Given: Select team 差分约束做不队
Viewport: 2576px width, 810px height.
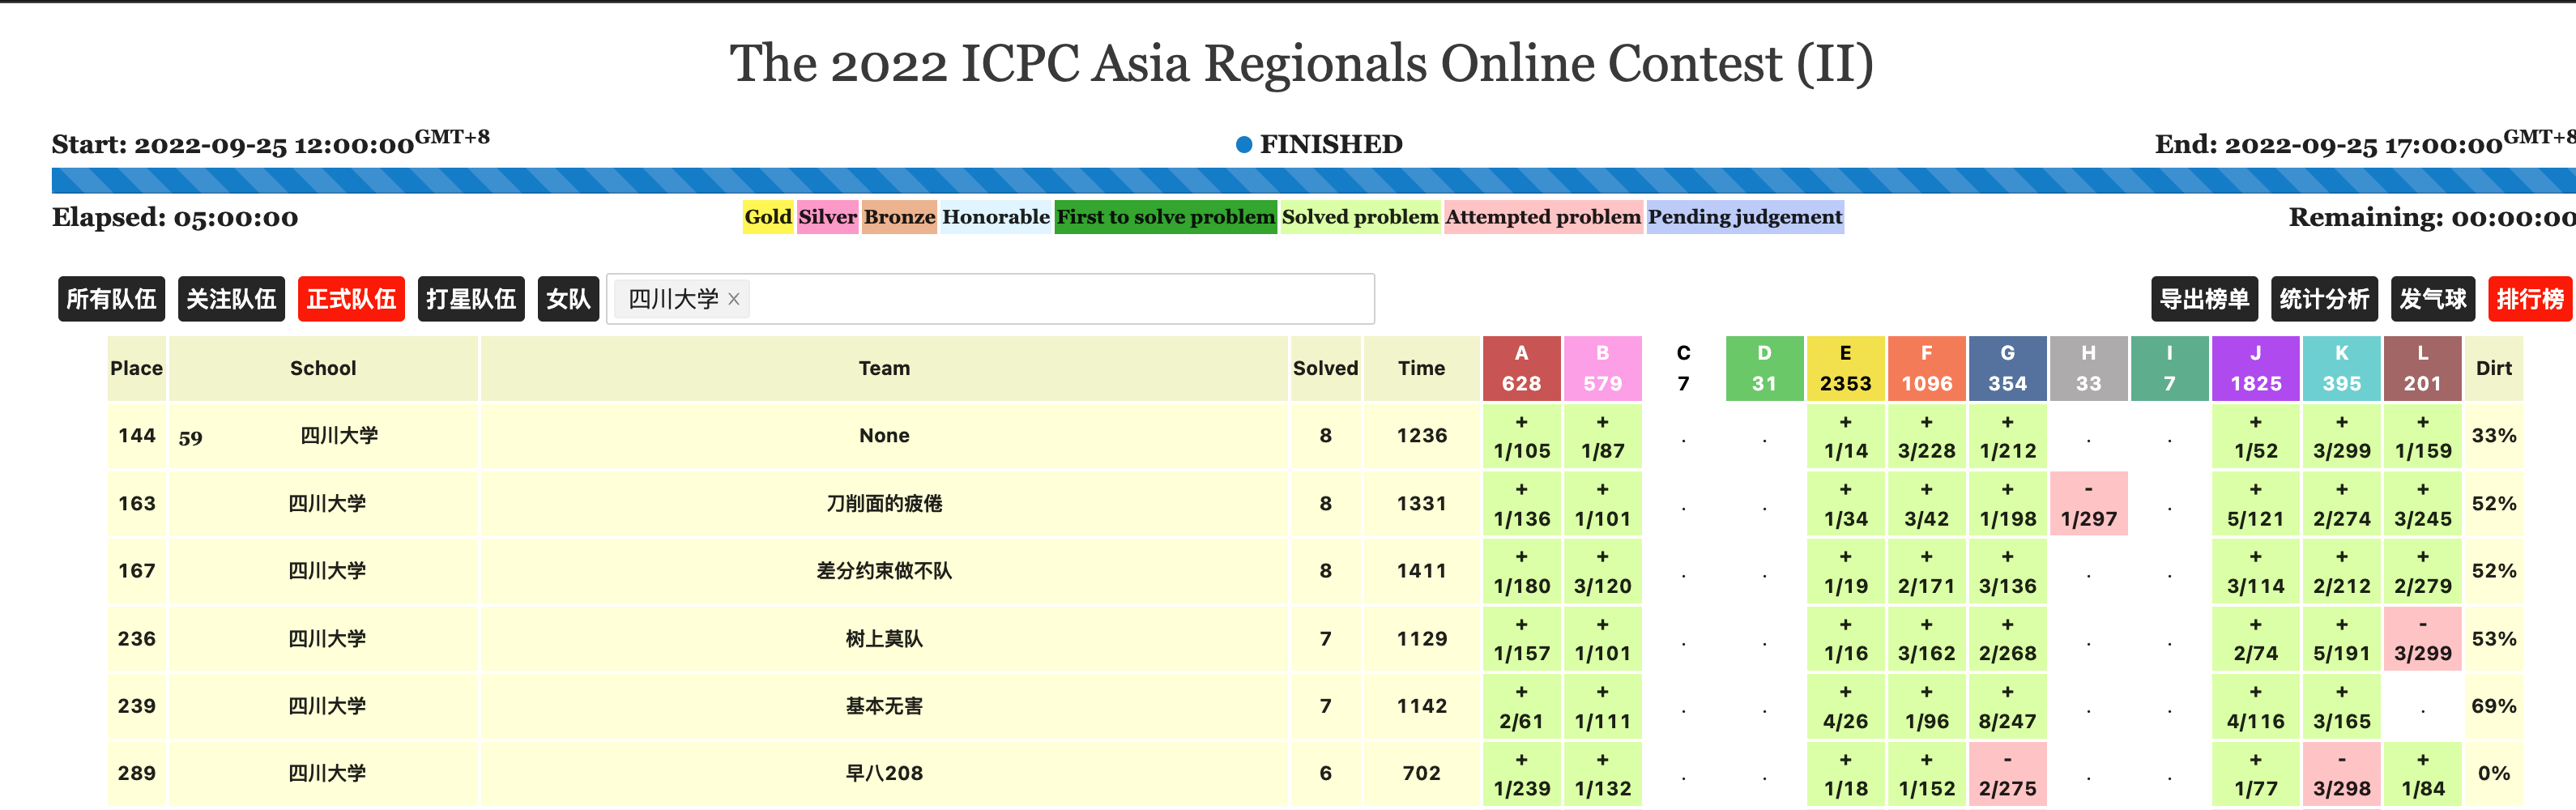Looking at the screenshot, I should (x=884, y=571).
